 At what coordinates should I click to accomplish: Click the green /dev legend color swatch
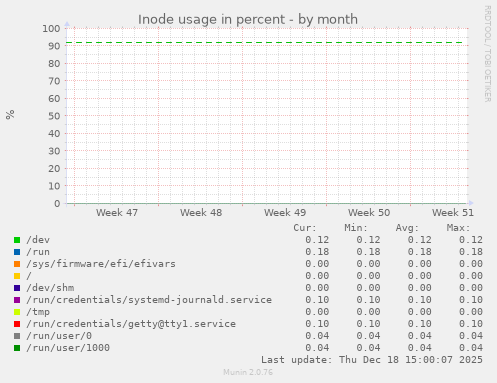17,240
